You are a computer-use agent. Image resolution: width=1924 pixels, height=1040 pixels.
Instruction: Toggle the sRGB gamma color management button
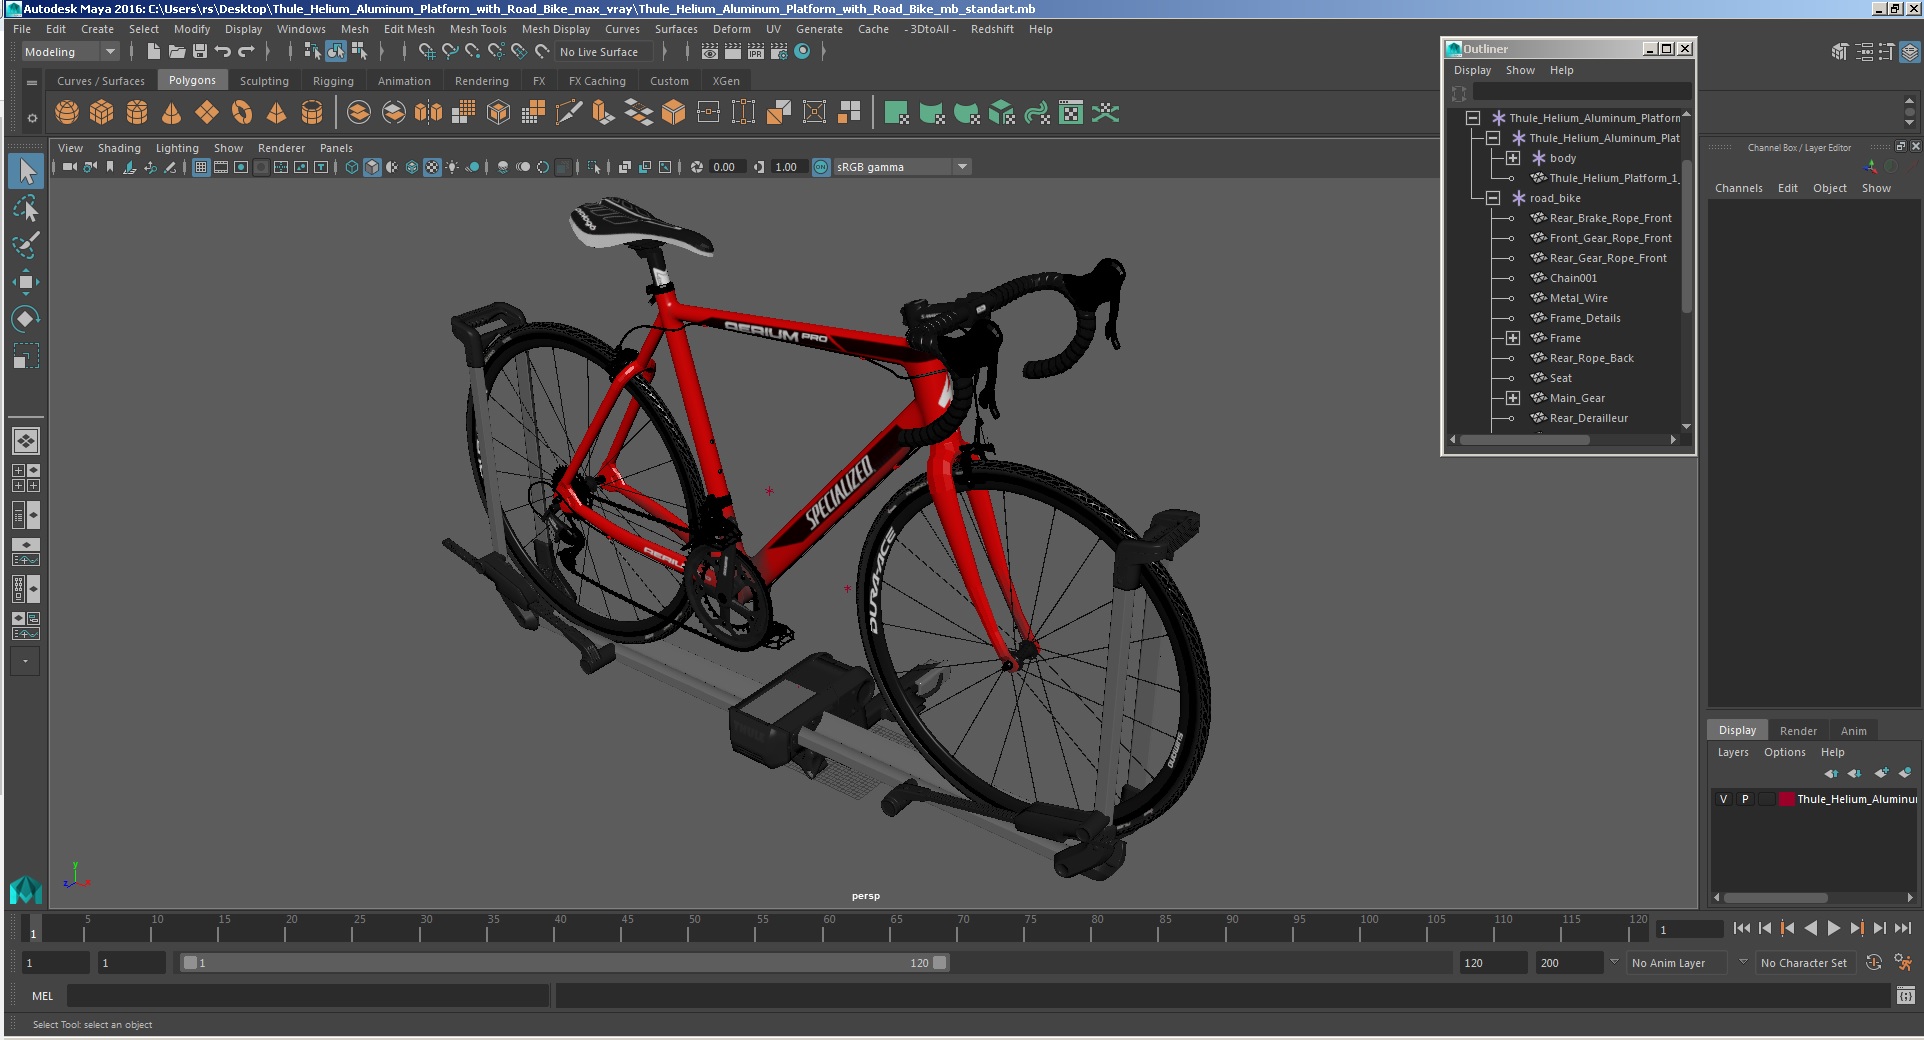(x=821, y=167)
